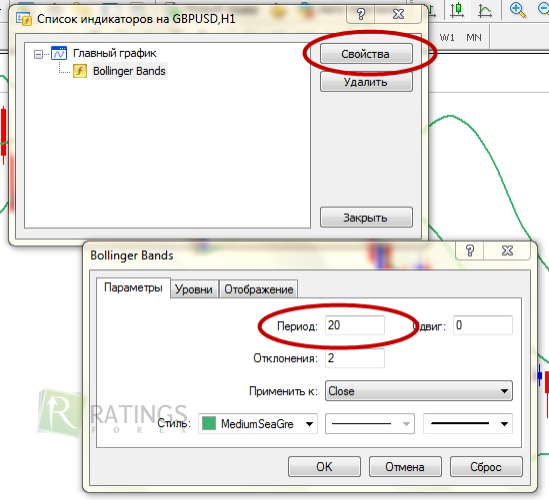The width and height of the screenshot is (549, 500).
Task: Click the Сброс button
Action: (486, 467)
